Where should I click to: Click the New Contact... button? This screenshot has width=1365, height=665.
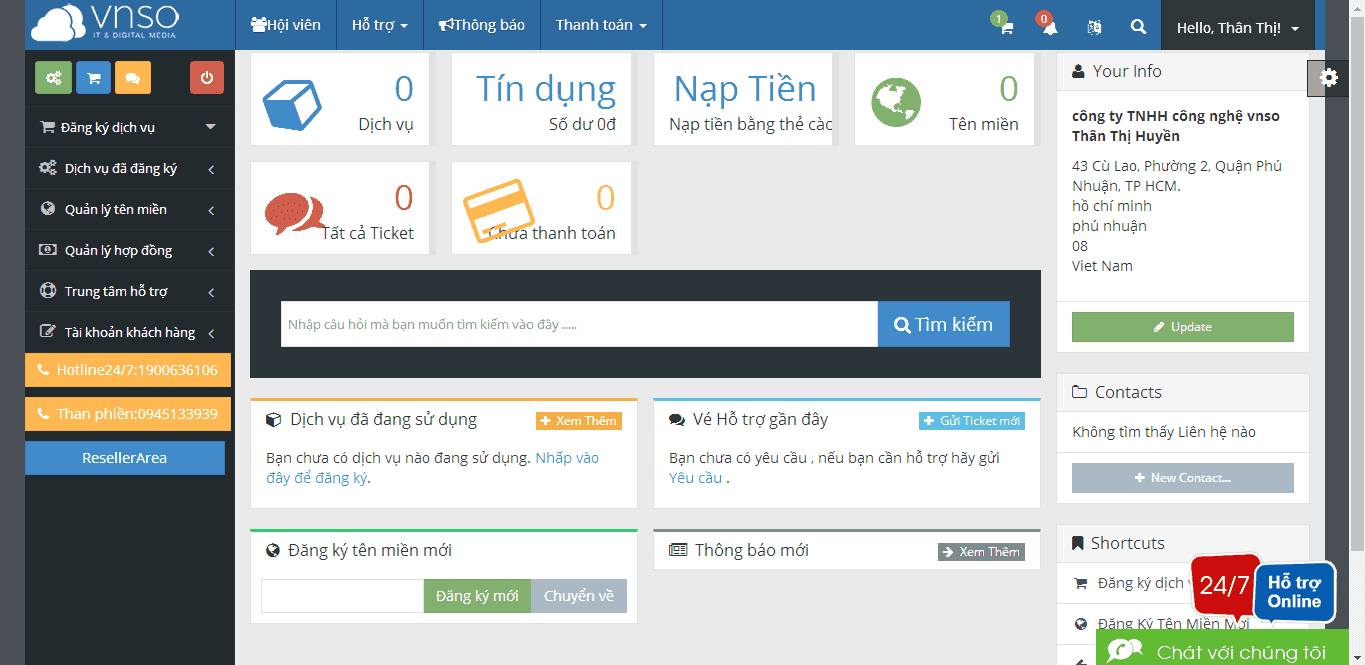(x=1182, y=478)
